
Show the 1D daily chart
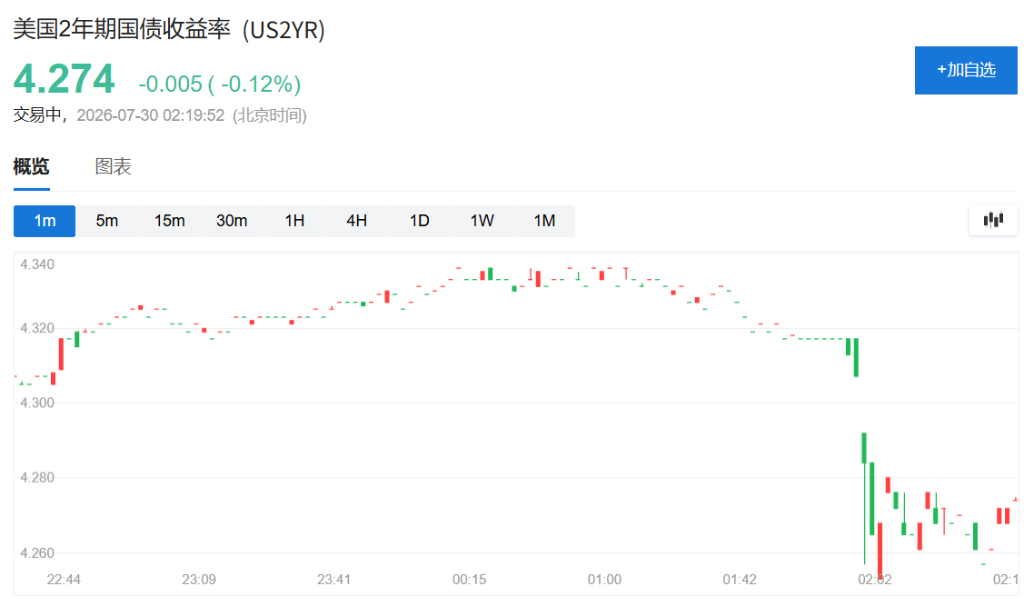[419, 221]
